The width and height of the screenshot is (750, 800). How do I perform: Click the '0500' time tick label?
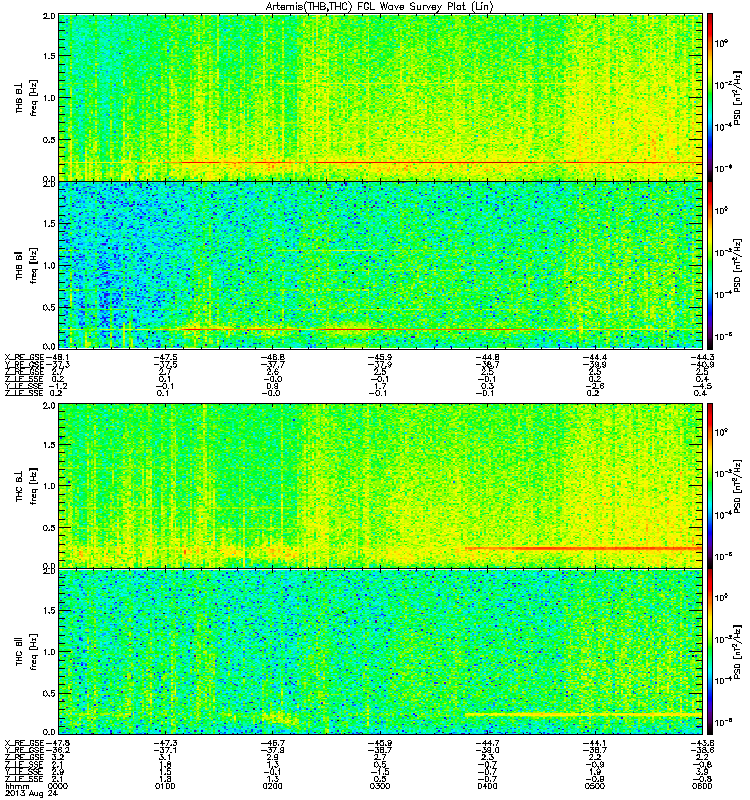(594, 786)
